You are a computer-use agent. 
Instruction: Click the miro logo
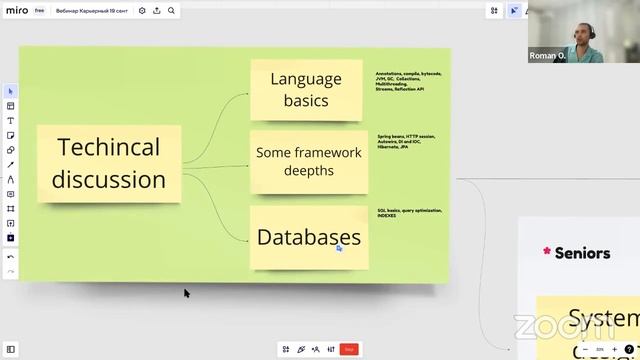click(x=17, y=11)
